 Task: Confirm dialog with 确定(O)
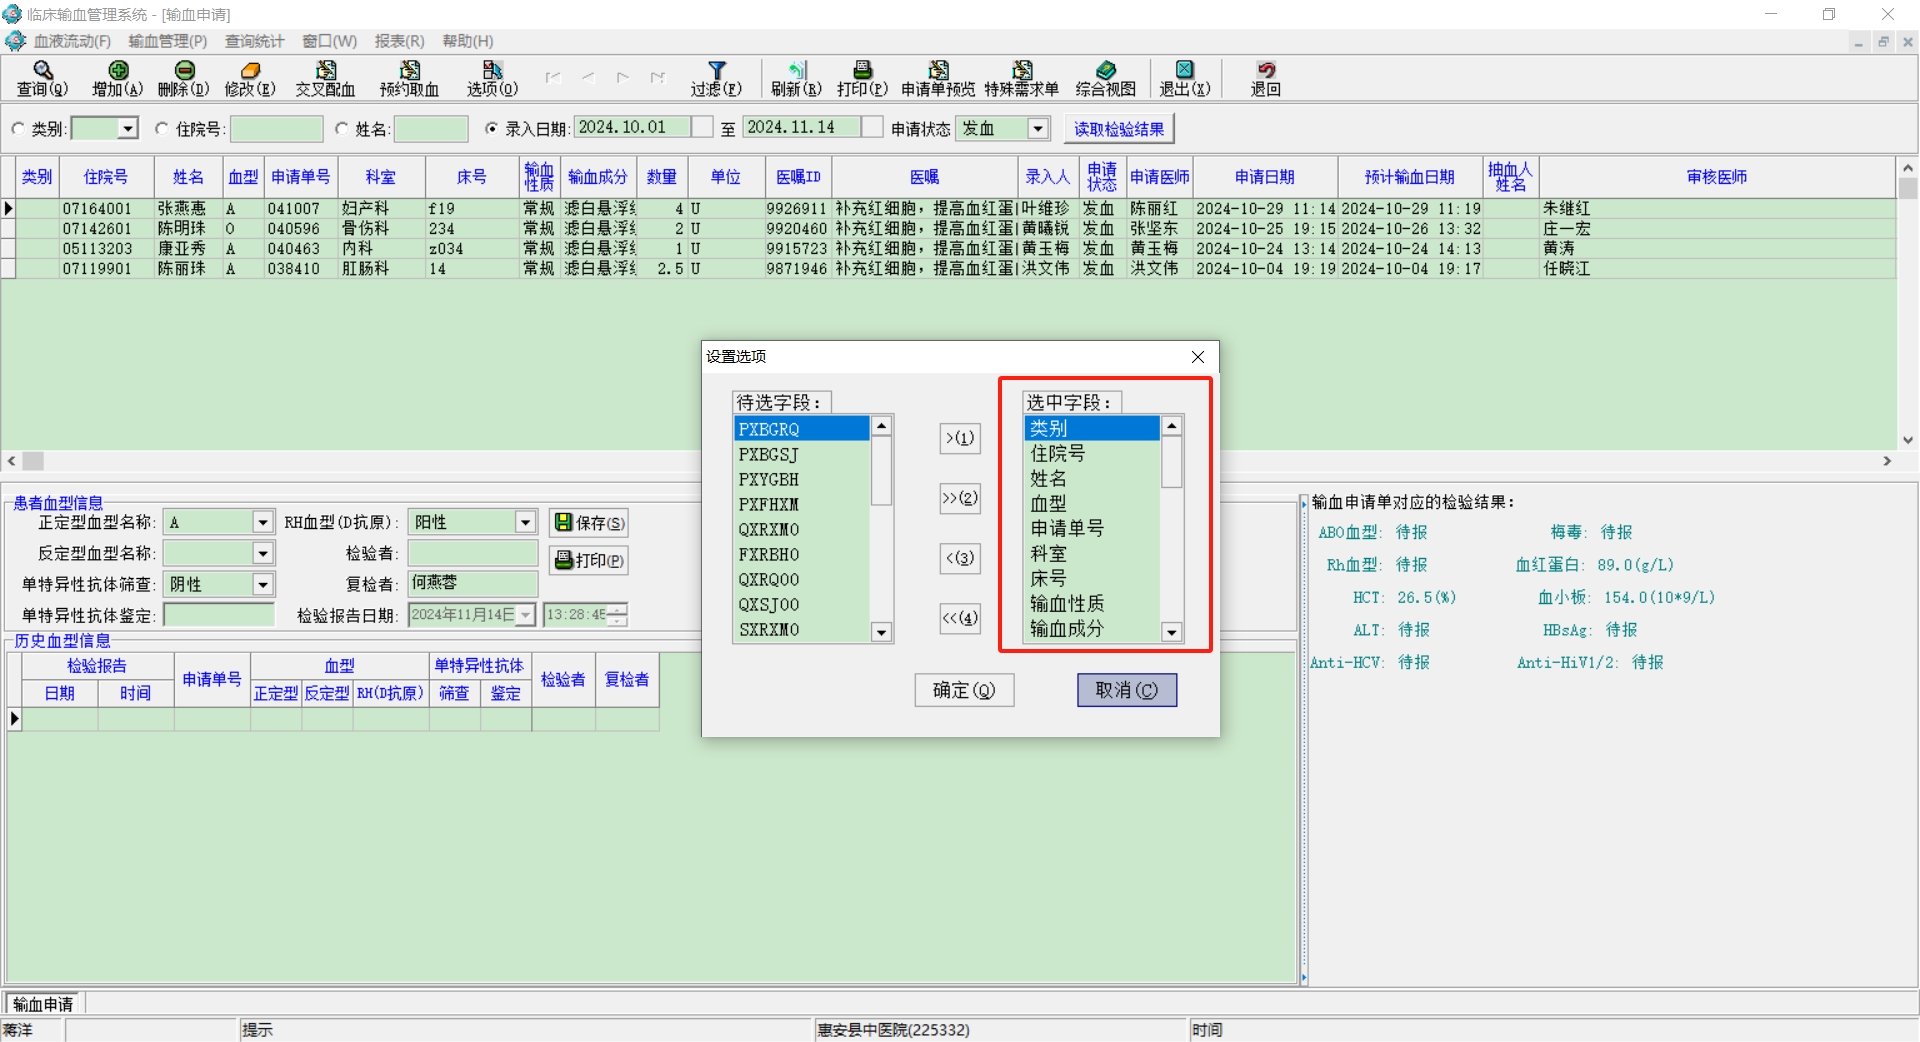point(964,690)
